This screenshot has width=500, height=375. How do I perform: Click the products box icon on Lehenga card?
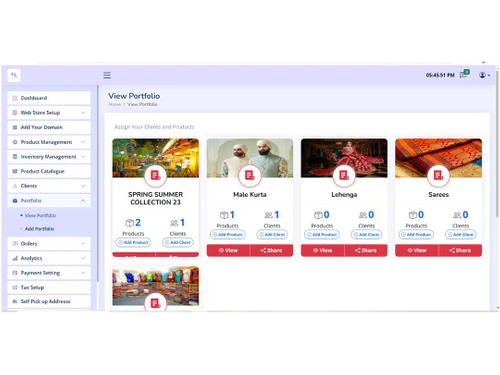(318, 215)
